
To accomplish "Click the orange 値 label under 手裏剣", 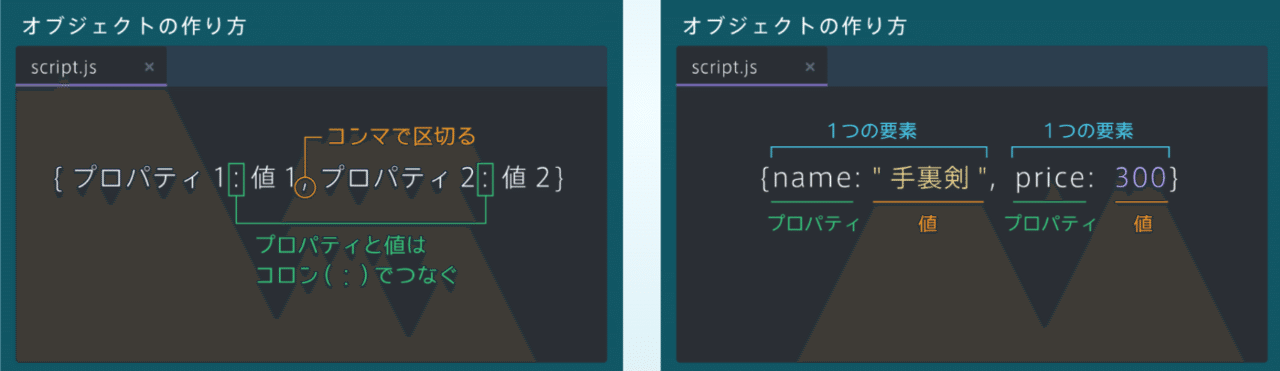I will [927, 224].
